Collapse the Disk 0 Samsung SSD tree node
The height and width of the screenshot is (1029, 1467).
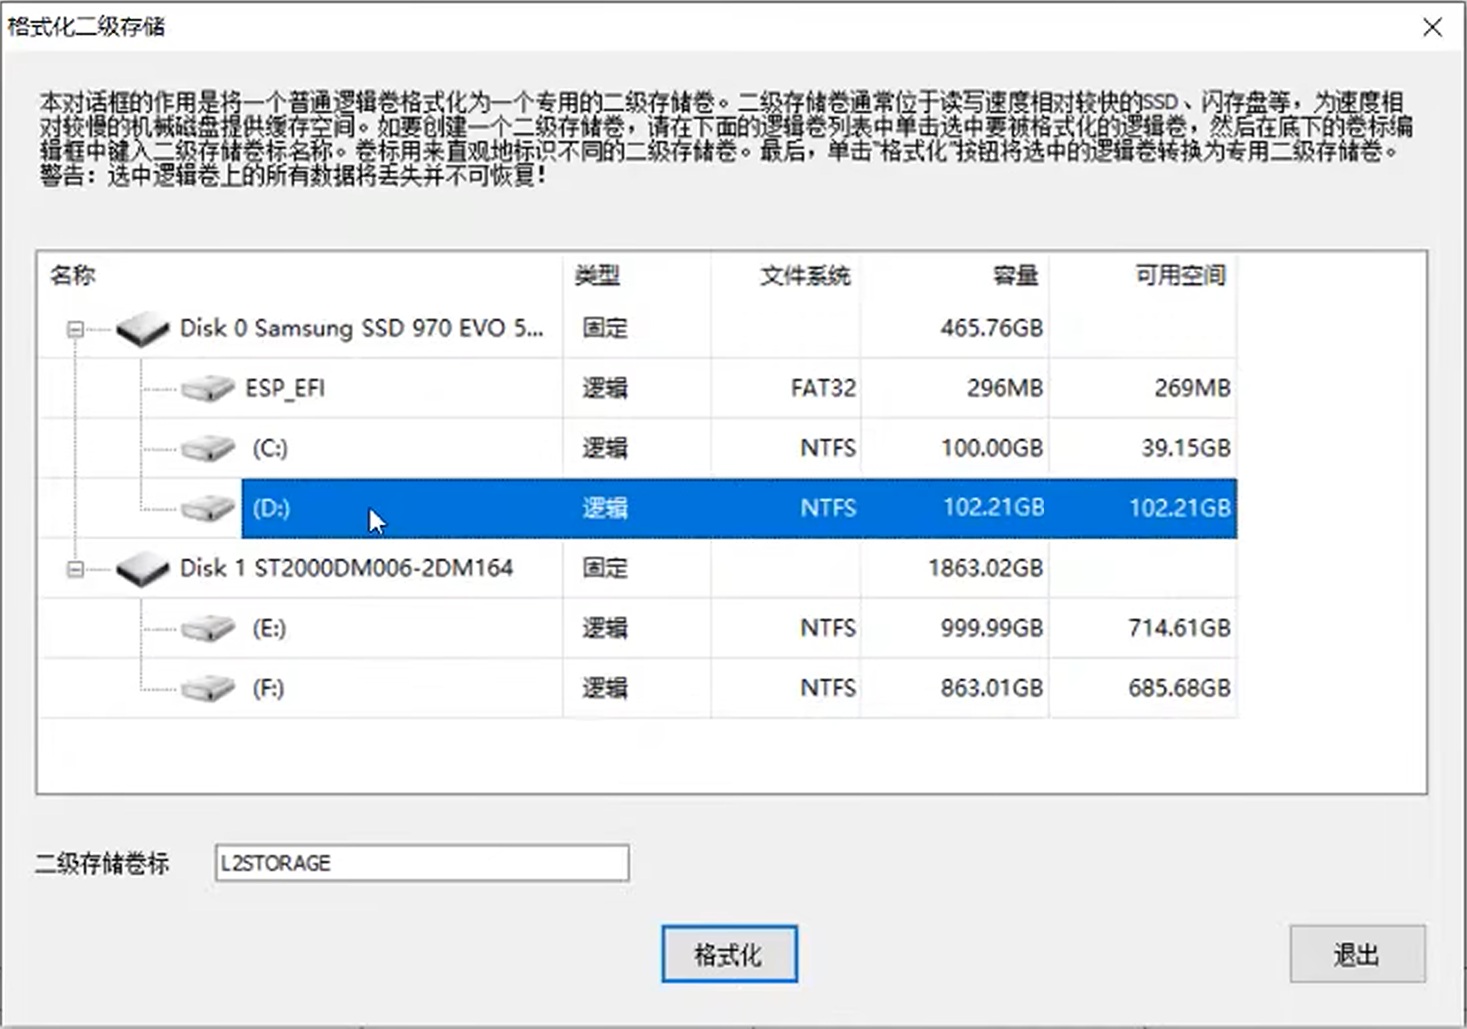point(75,329)
